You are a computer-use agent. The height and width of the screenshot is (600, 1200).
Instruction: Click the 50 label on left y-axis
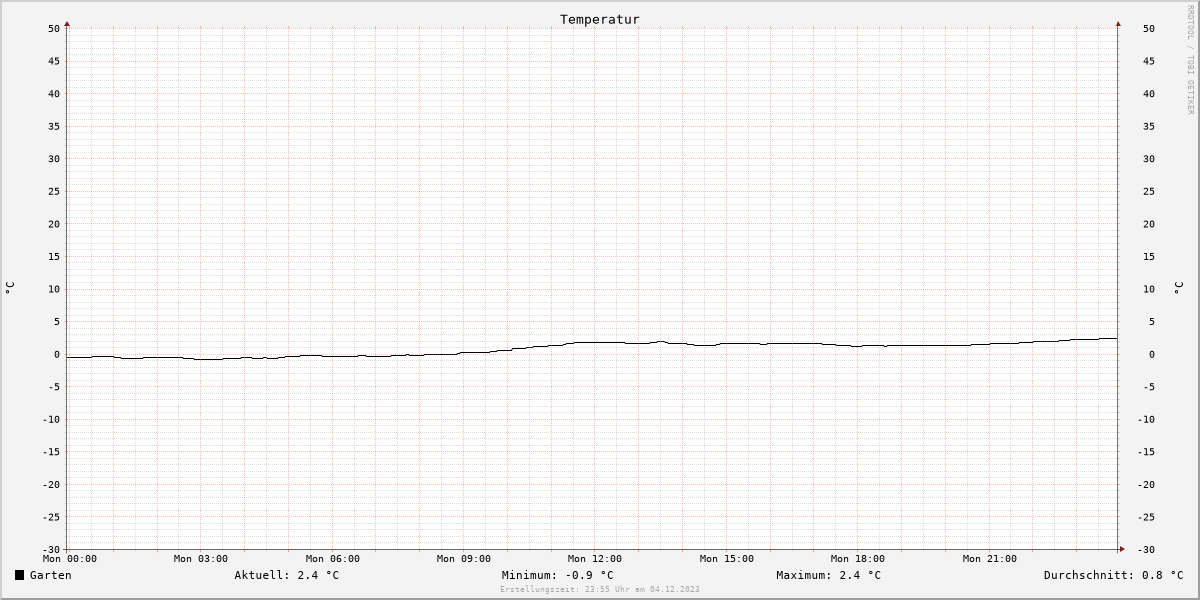click(x=54, y=28)
